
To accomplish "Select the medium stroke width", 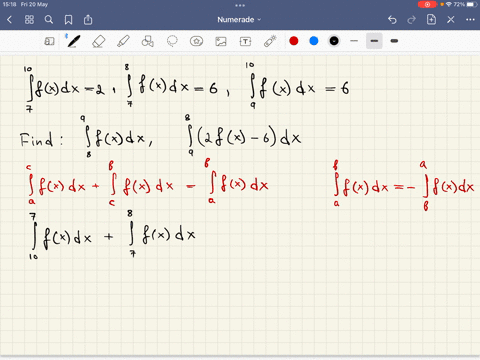I will (374, 41).
